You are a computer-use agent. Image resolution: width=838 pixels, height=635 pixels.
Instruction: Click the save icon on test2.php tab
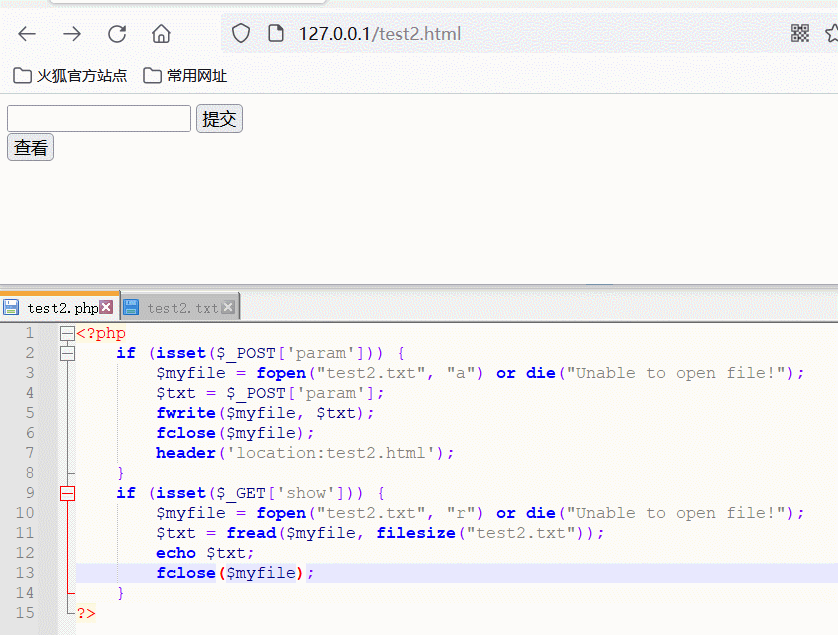click(11, 307)
